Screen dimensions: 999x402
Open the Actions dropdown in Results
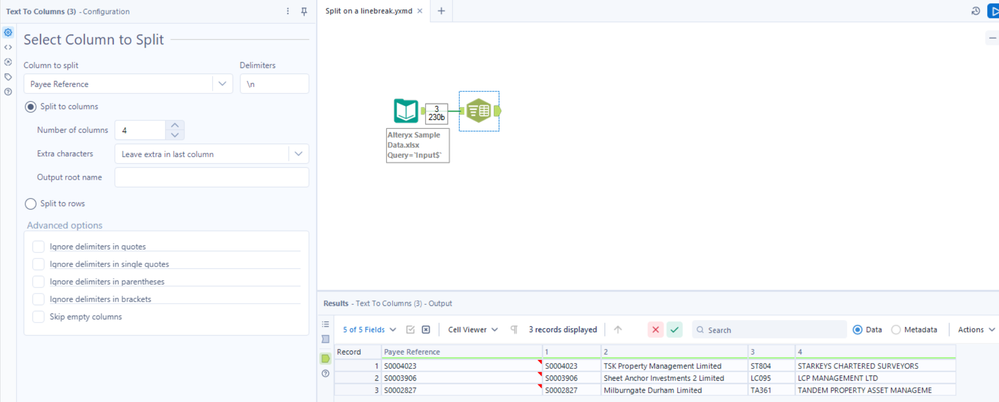[976, 330]
